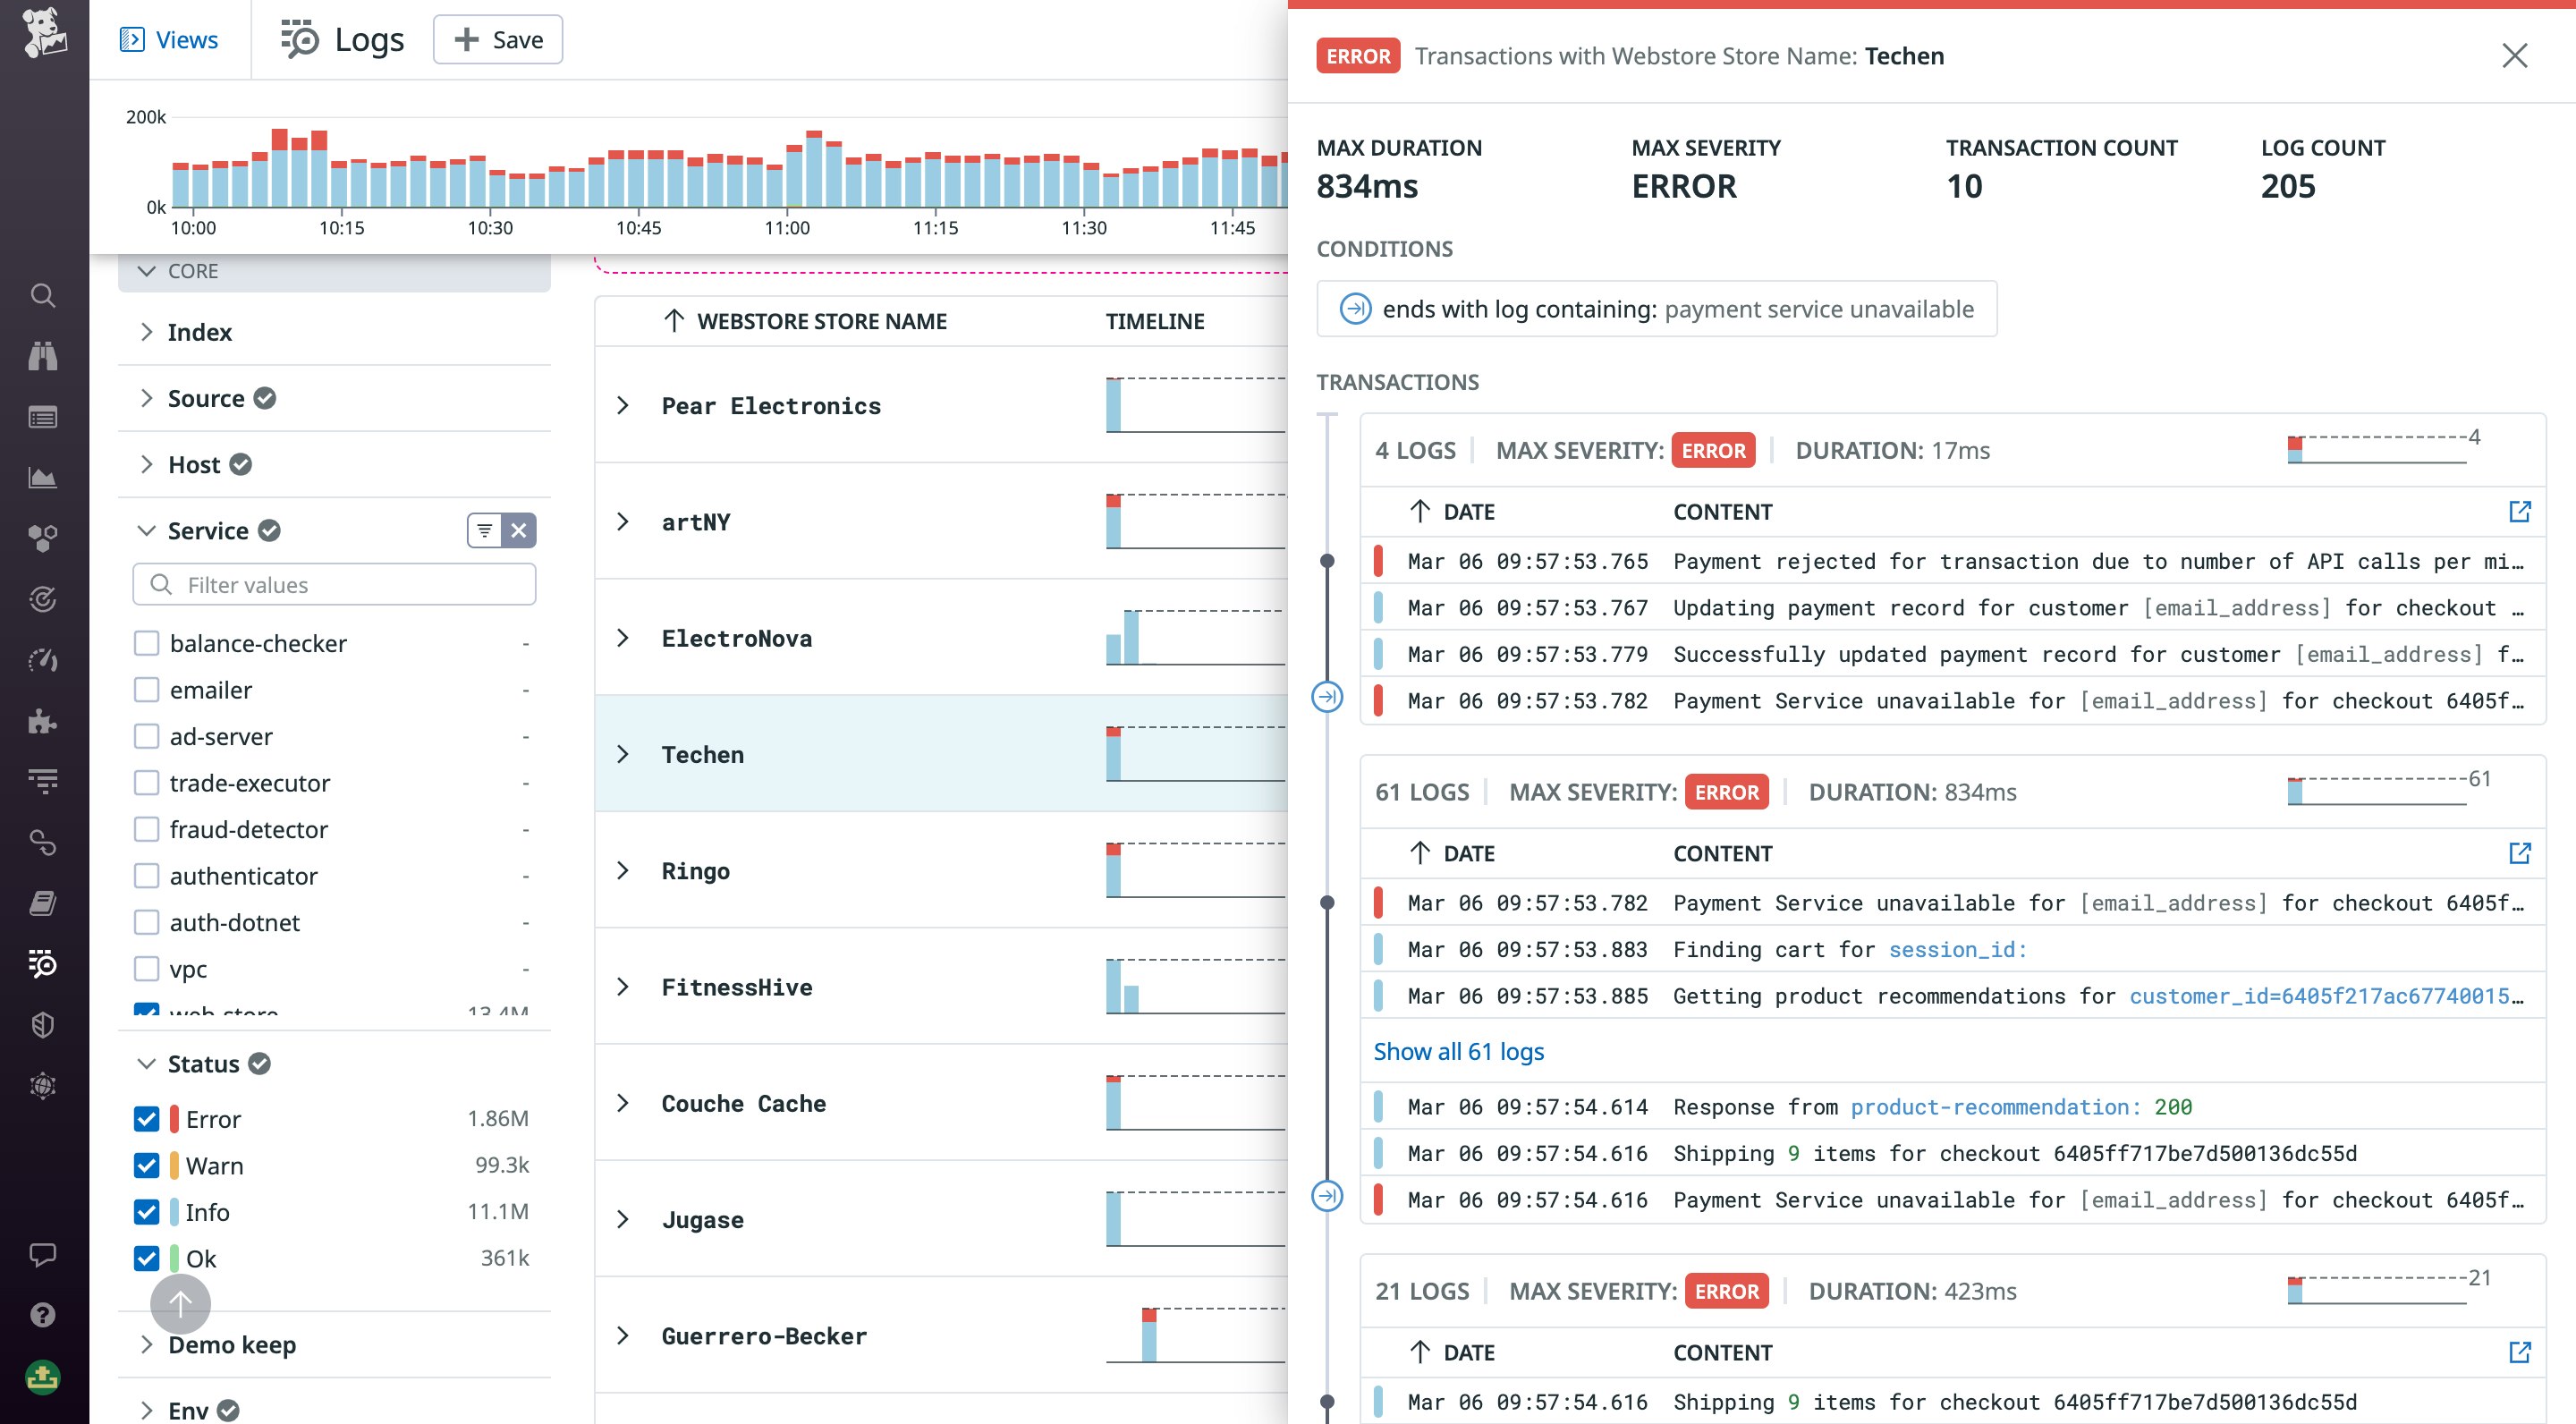This screenshot has width=2576, height=1424.
Task: Show all 61 logs link
Action: point(1458,1051)
